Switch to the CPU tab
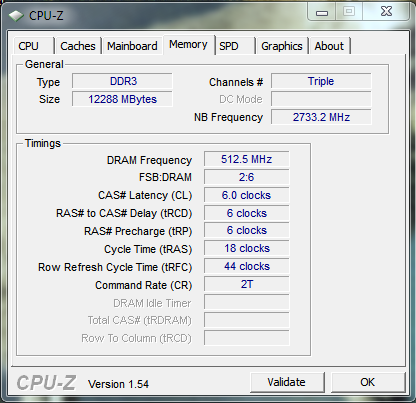The image size is (416, 403). point(34,46)
